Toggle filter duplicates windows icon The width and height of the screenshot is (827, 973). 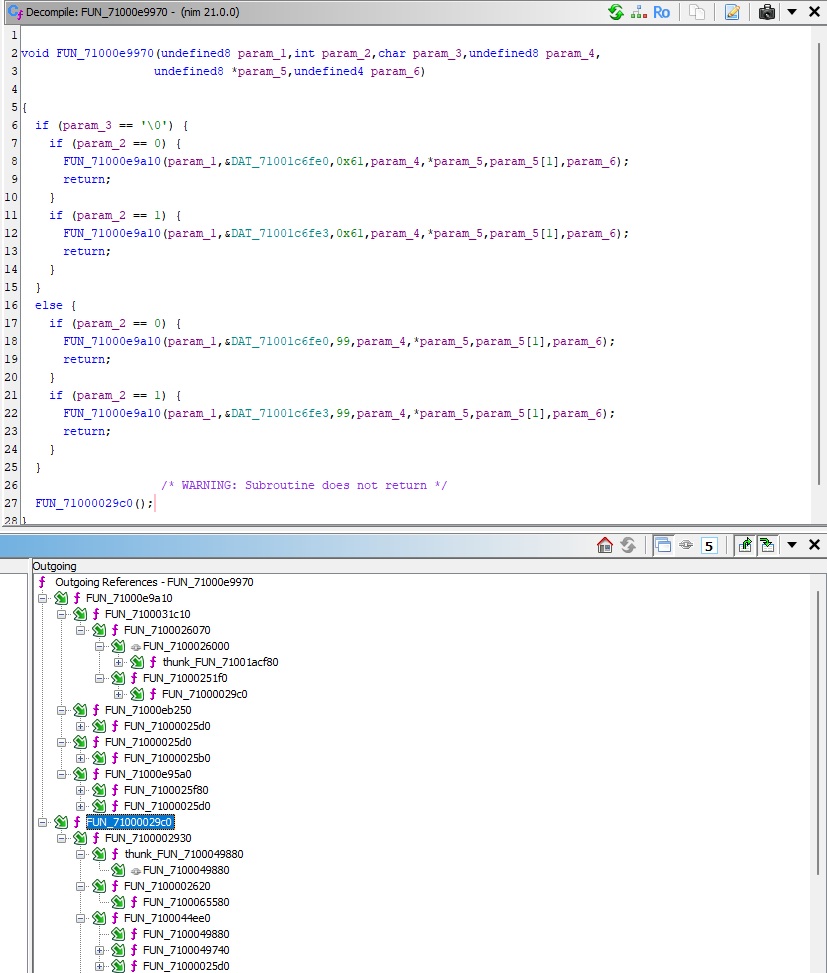pyautogui.click(x=663, y=545)
